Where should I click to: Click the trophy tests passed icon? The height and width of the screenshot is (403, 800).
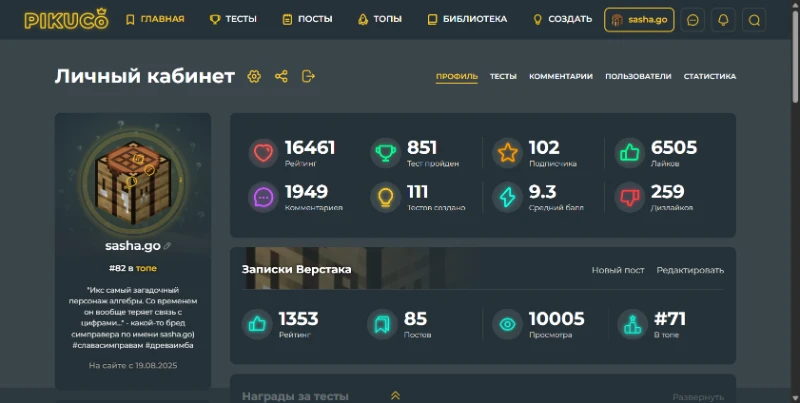pyautogui.click(x=385, y=153)
